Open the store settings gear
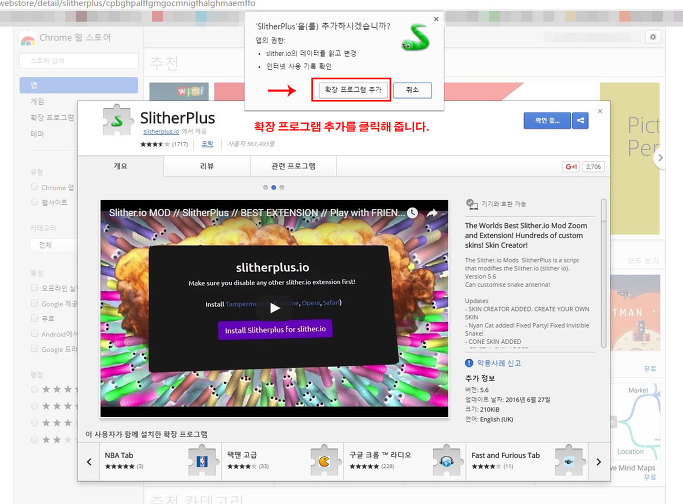Viewport: 683px width, 504px height. point(653,37)
